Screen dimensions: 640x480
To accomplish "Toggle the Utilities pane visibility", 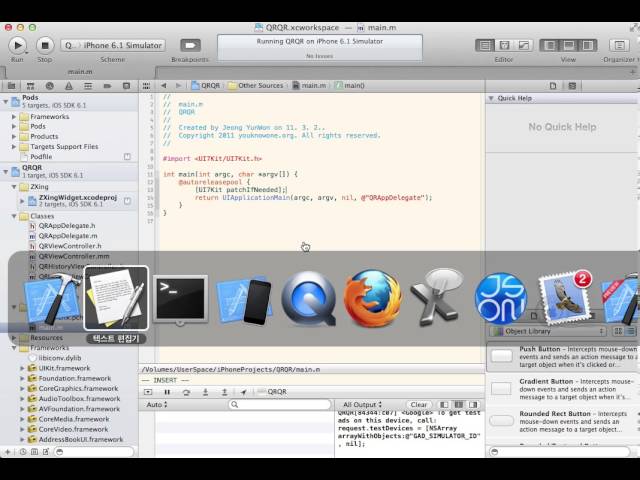I will [x=588, y=45].
